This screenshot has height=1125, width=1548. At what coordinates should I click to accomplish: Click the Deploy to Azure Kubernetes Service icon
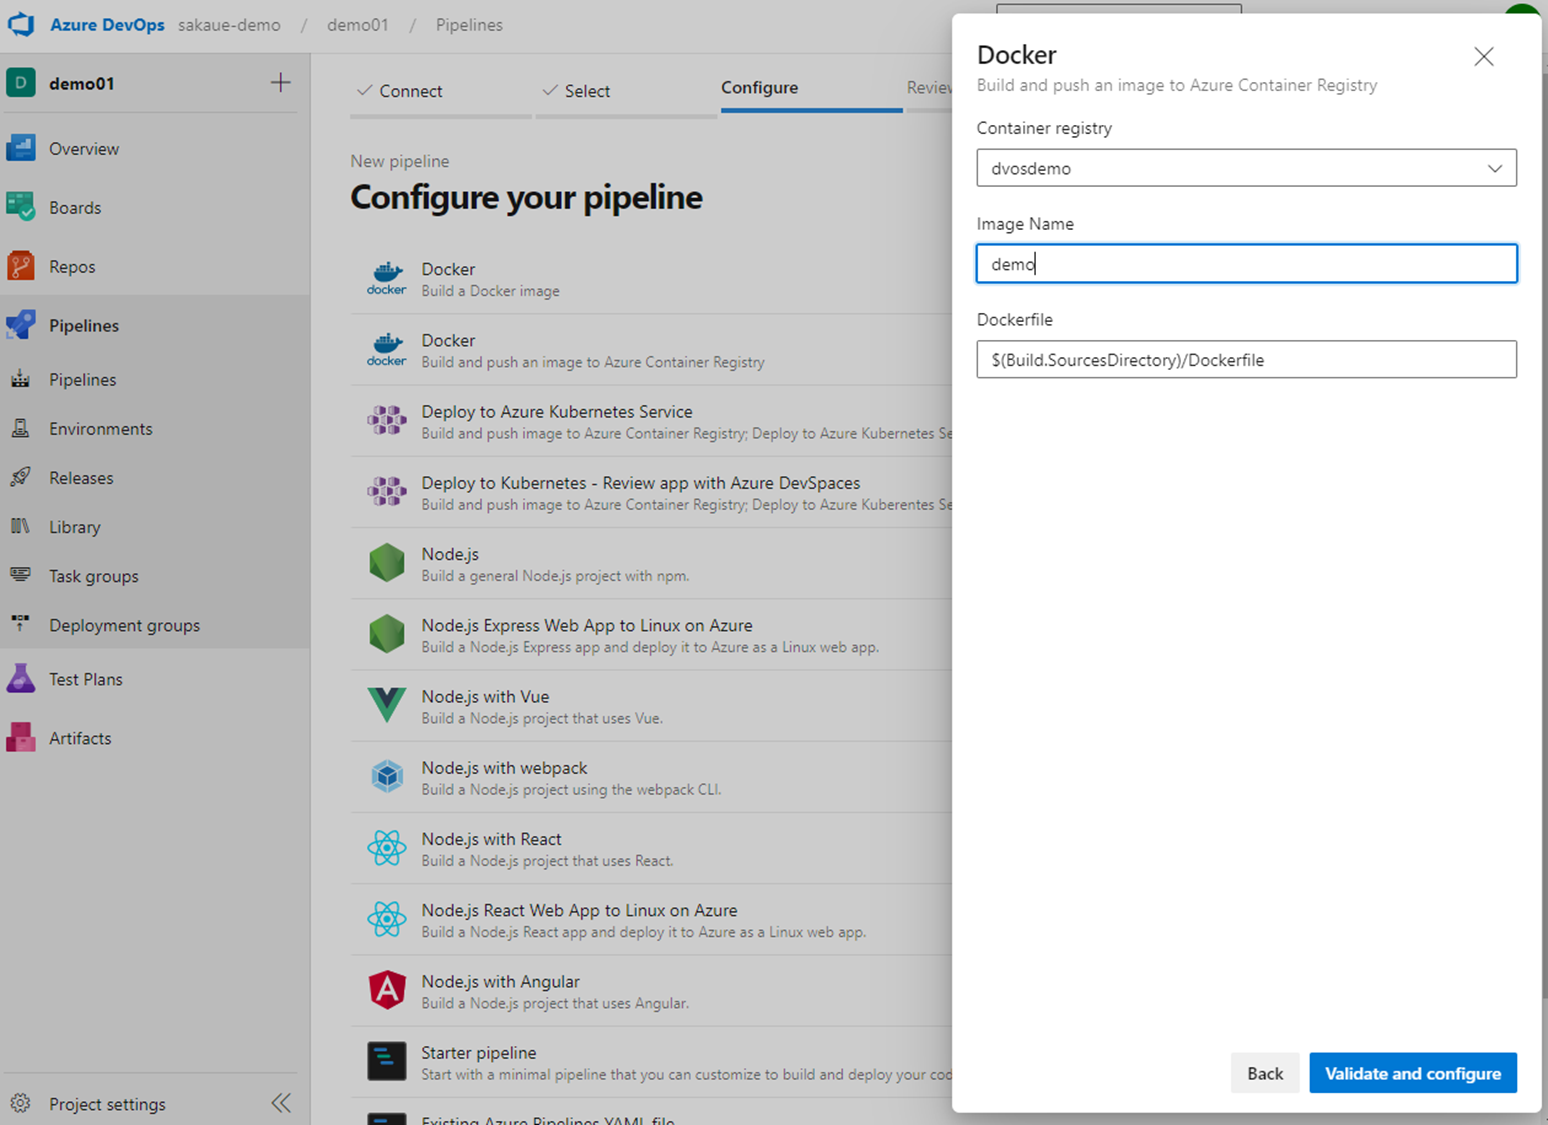tap(387, 421)
